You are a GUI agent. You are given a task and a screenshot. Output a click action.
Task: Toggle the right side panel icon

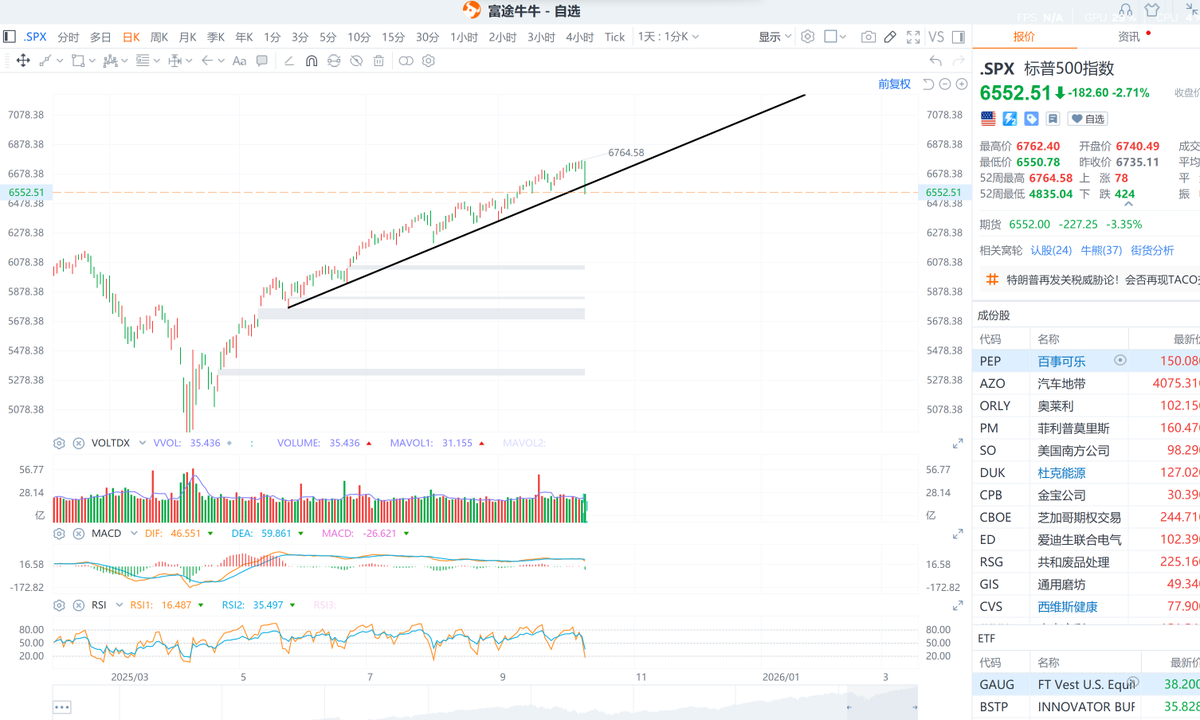click(959, 37)
